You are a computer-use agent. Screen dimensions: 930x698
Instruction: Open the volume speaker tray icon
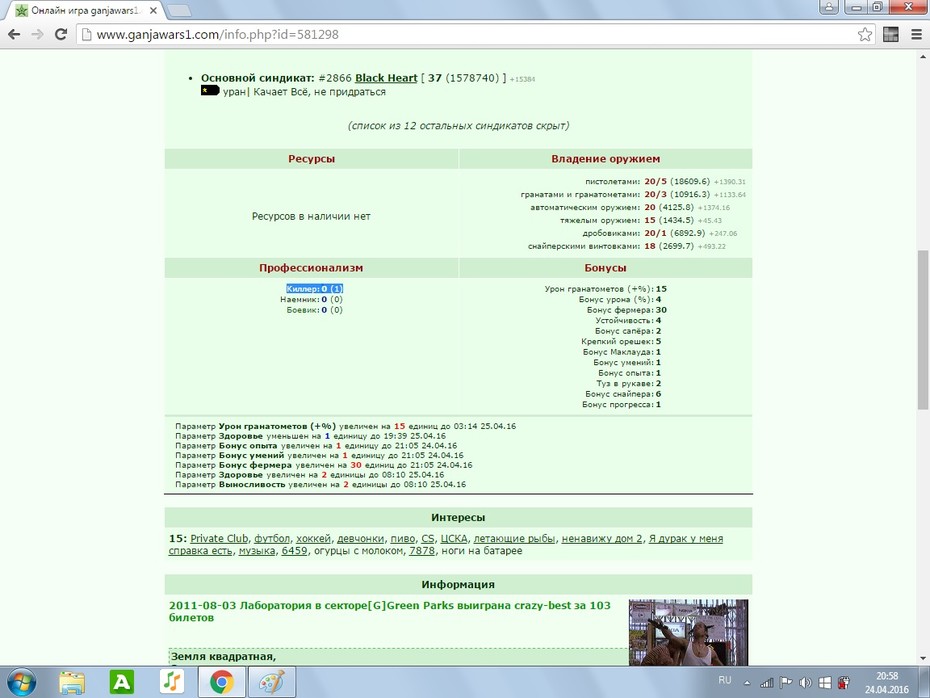point(805,683)
